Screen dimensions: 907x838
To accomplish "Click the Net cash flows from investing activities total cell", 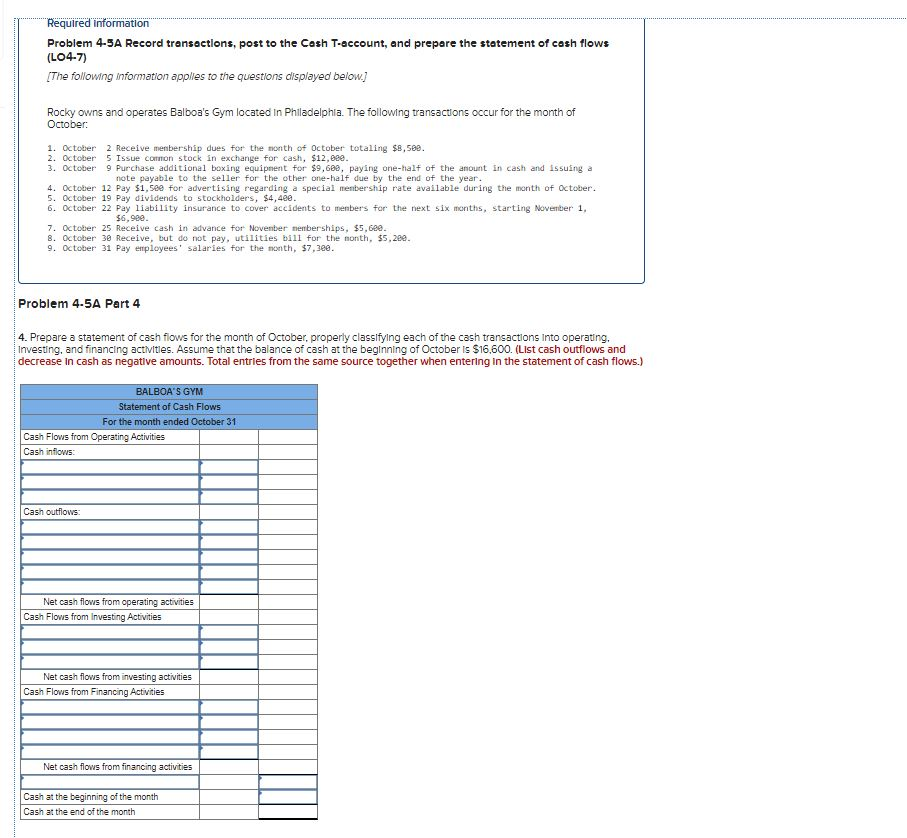I will click(227, 677).
